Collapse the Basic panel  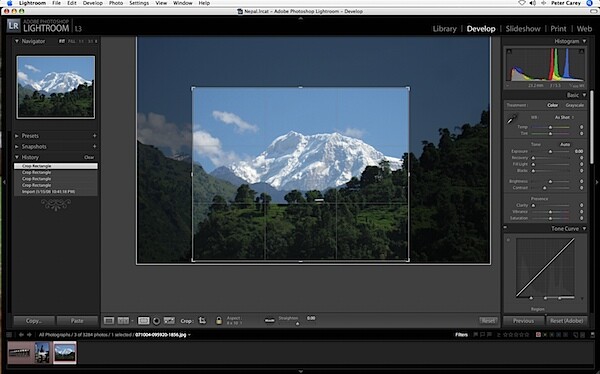(584, 95)
